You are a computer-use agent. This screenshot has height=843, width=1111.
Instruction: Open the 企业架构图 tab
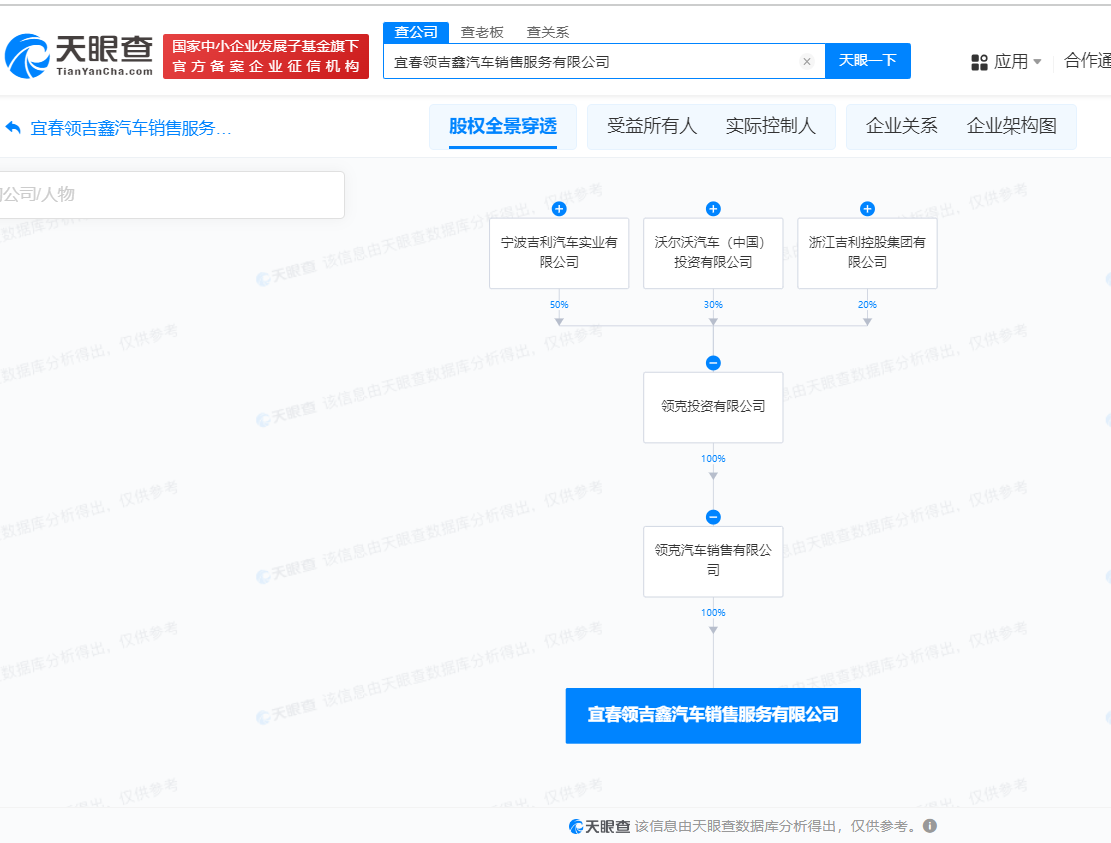click(x=1011, y=126)
